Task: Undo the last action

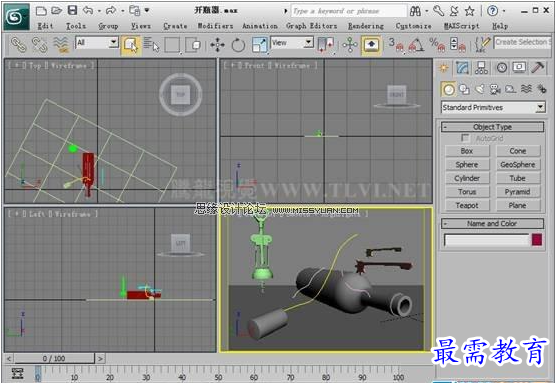Action: point(88,11)
